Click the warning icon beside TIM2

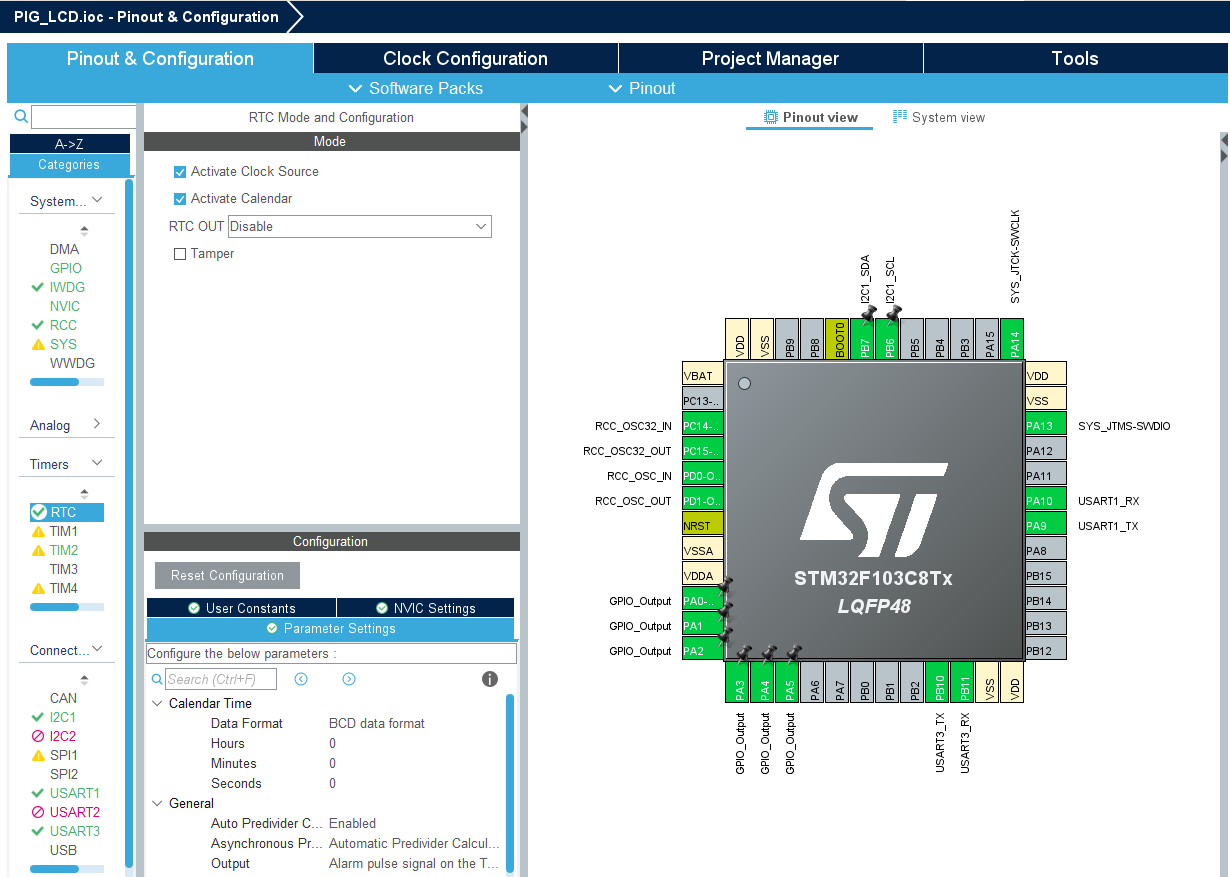coord(38,550)
